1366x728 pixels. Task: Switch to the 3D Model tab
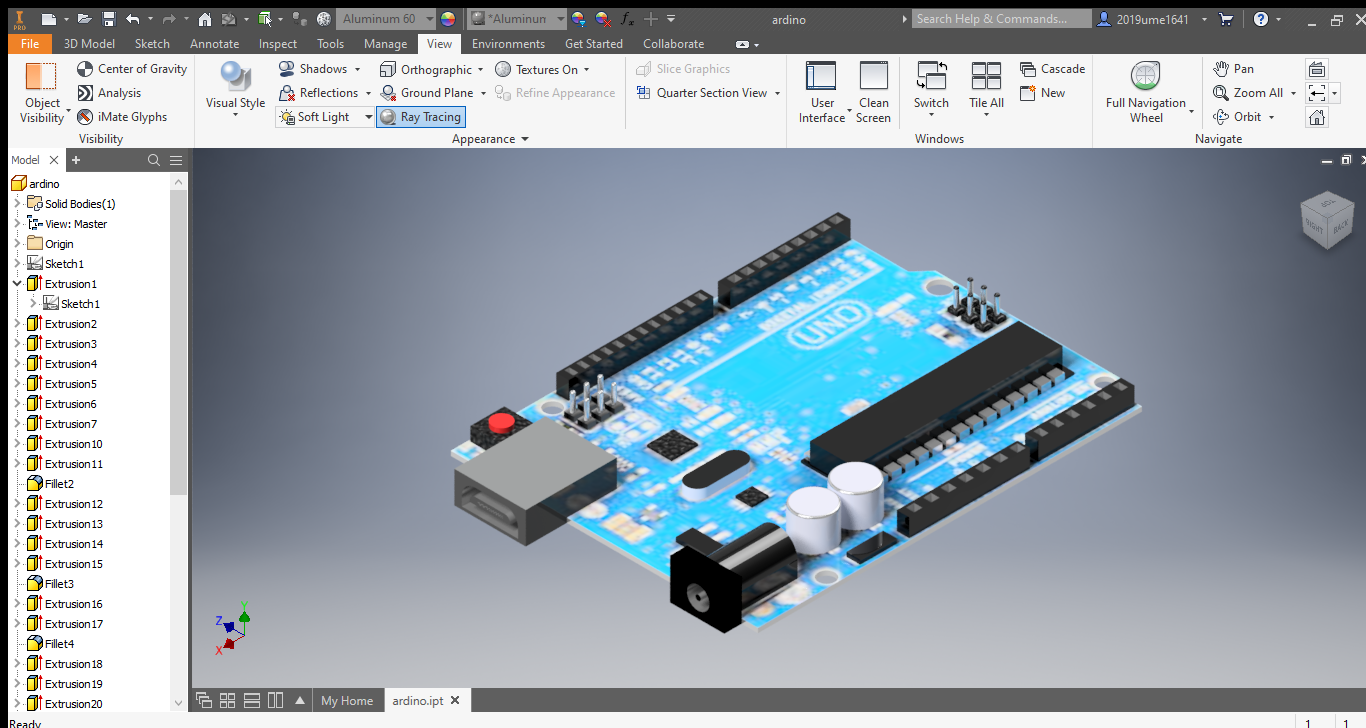click(x=89, y=44)
